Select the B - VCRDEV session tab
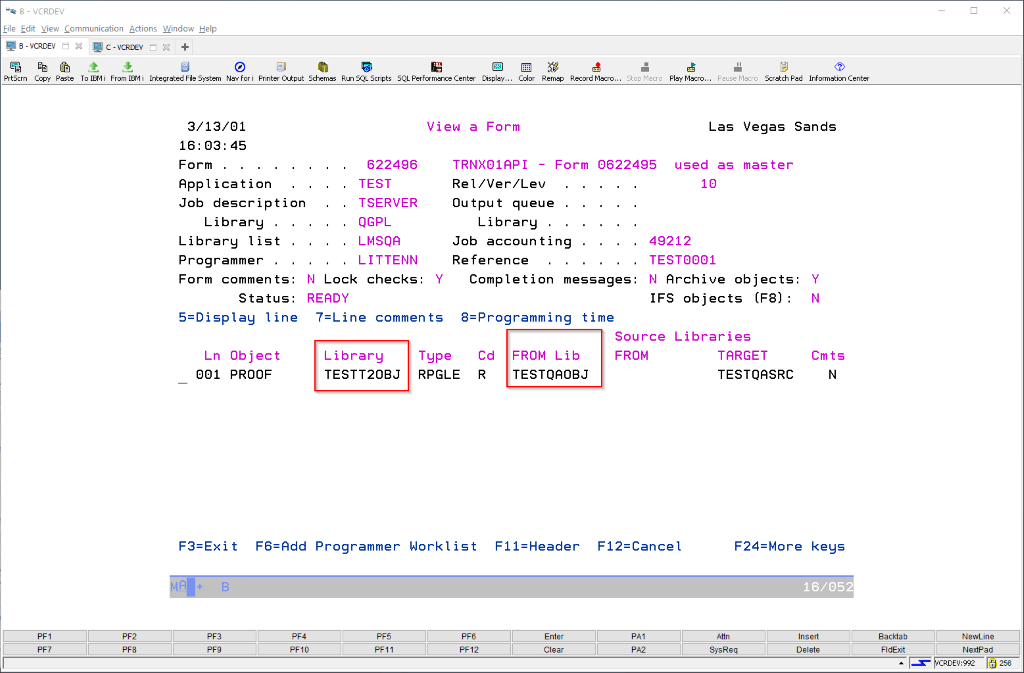Image resolution: width=1024 pixels, height=673 pixels. [x=37, y=46]
